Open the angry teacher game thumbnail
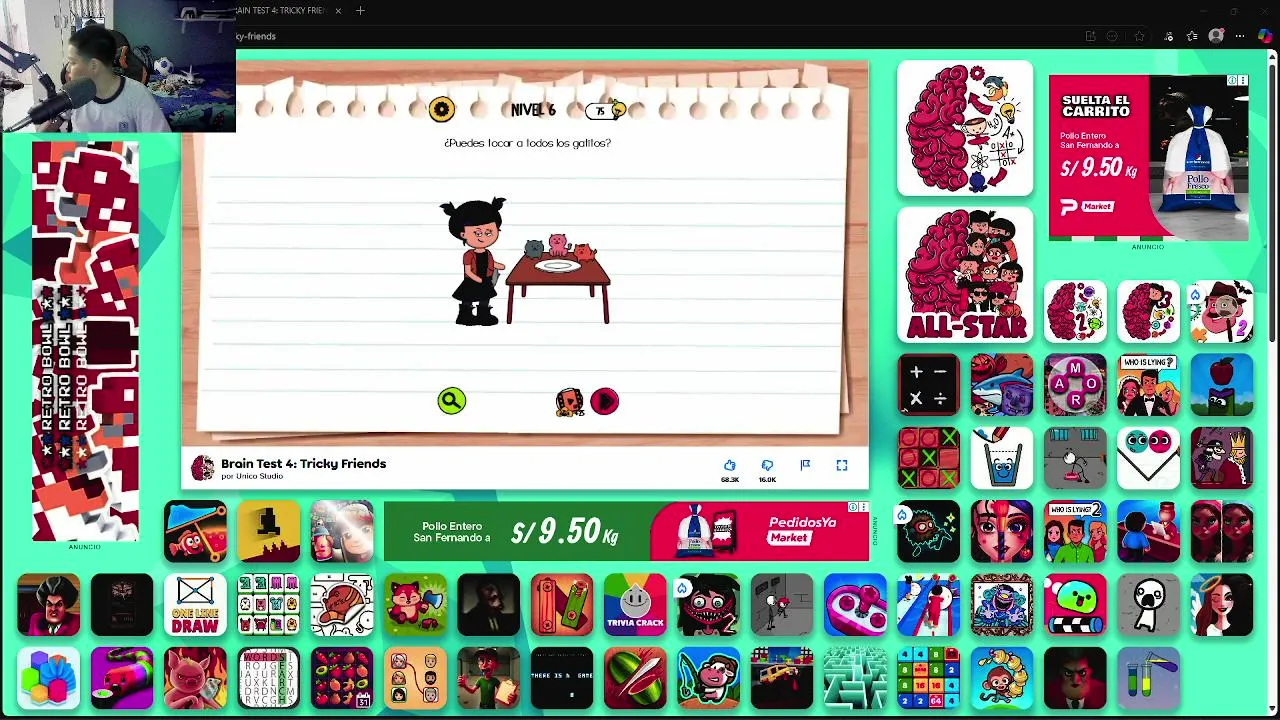The image size is (1280, 720). (x=48, y=604)
